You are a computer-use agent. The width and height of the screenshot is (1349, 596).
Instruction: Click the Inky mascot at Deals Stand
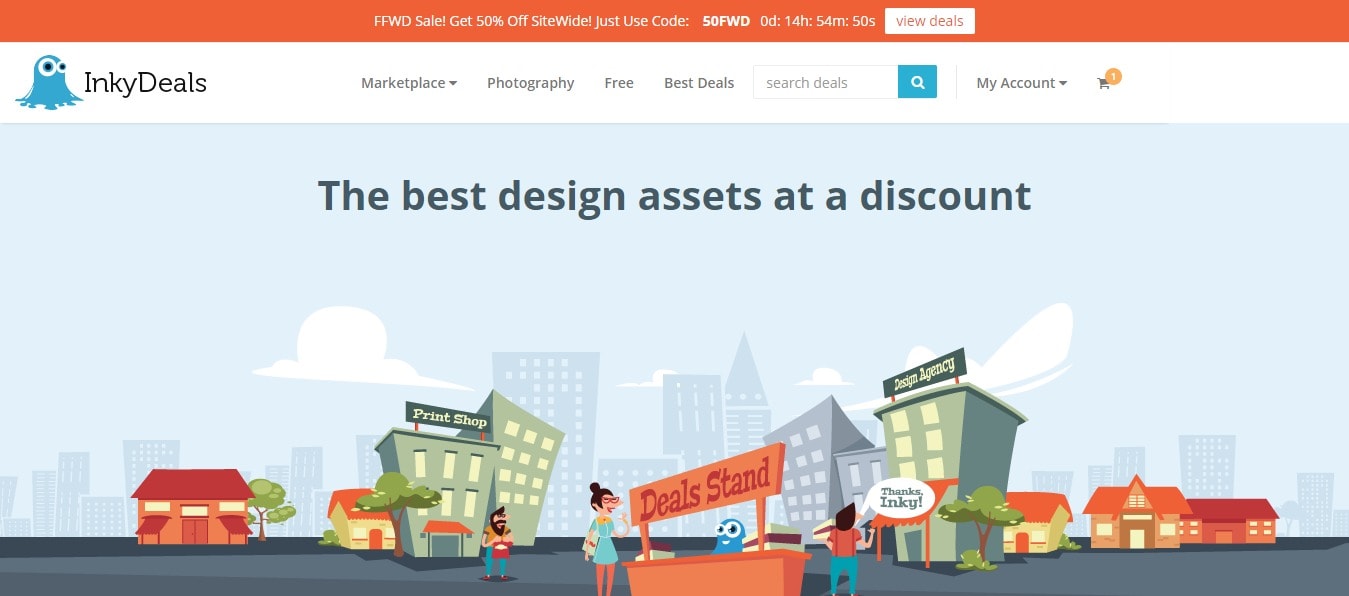[729, 536]
